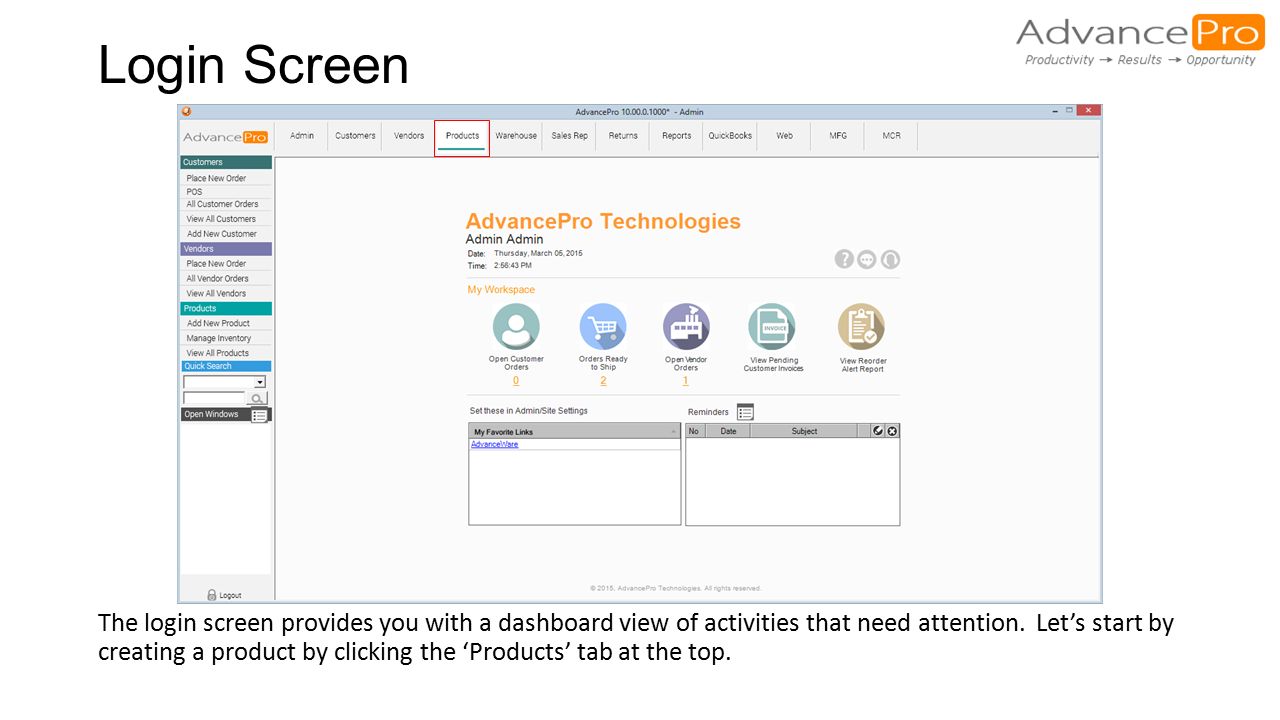Open the View Reorder Alert Report icon
The width and height of the screenshot is (1280, 720).
click(x=861, y=327)
